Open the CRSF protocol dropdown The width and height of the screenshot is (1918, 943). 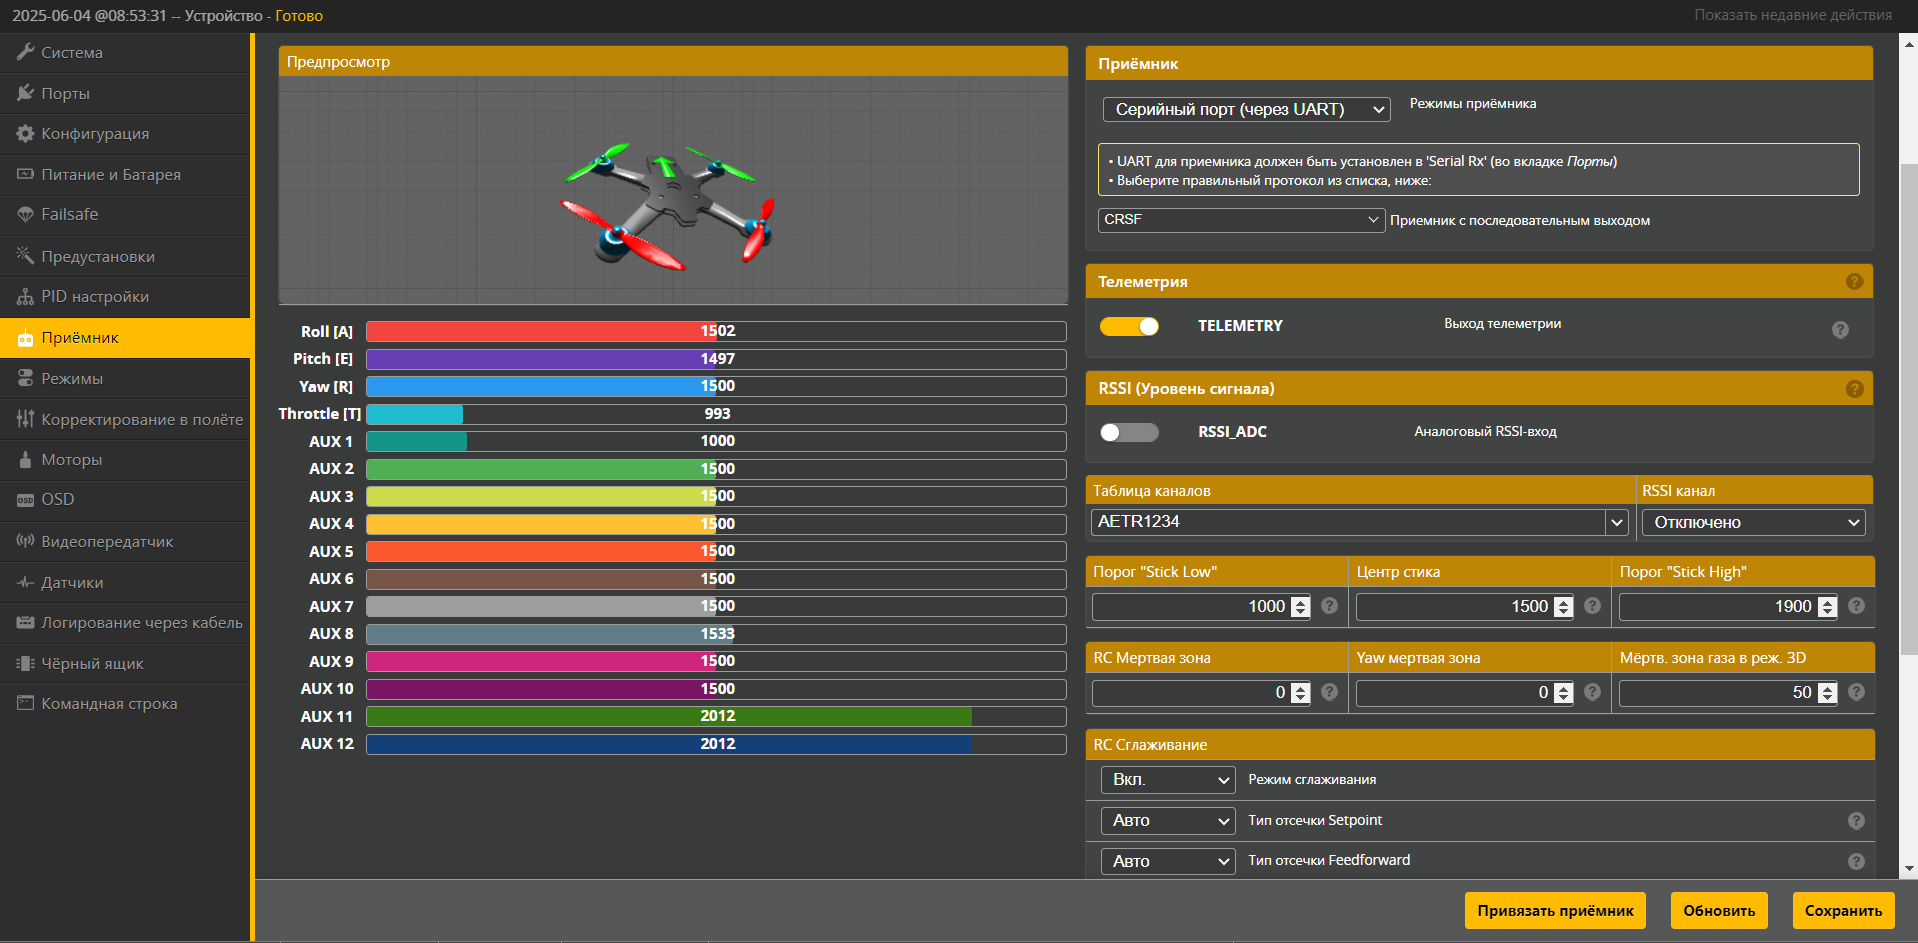[1241, 220]
